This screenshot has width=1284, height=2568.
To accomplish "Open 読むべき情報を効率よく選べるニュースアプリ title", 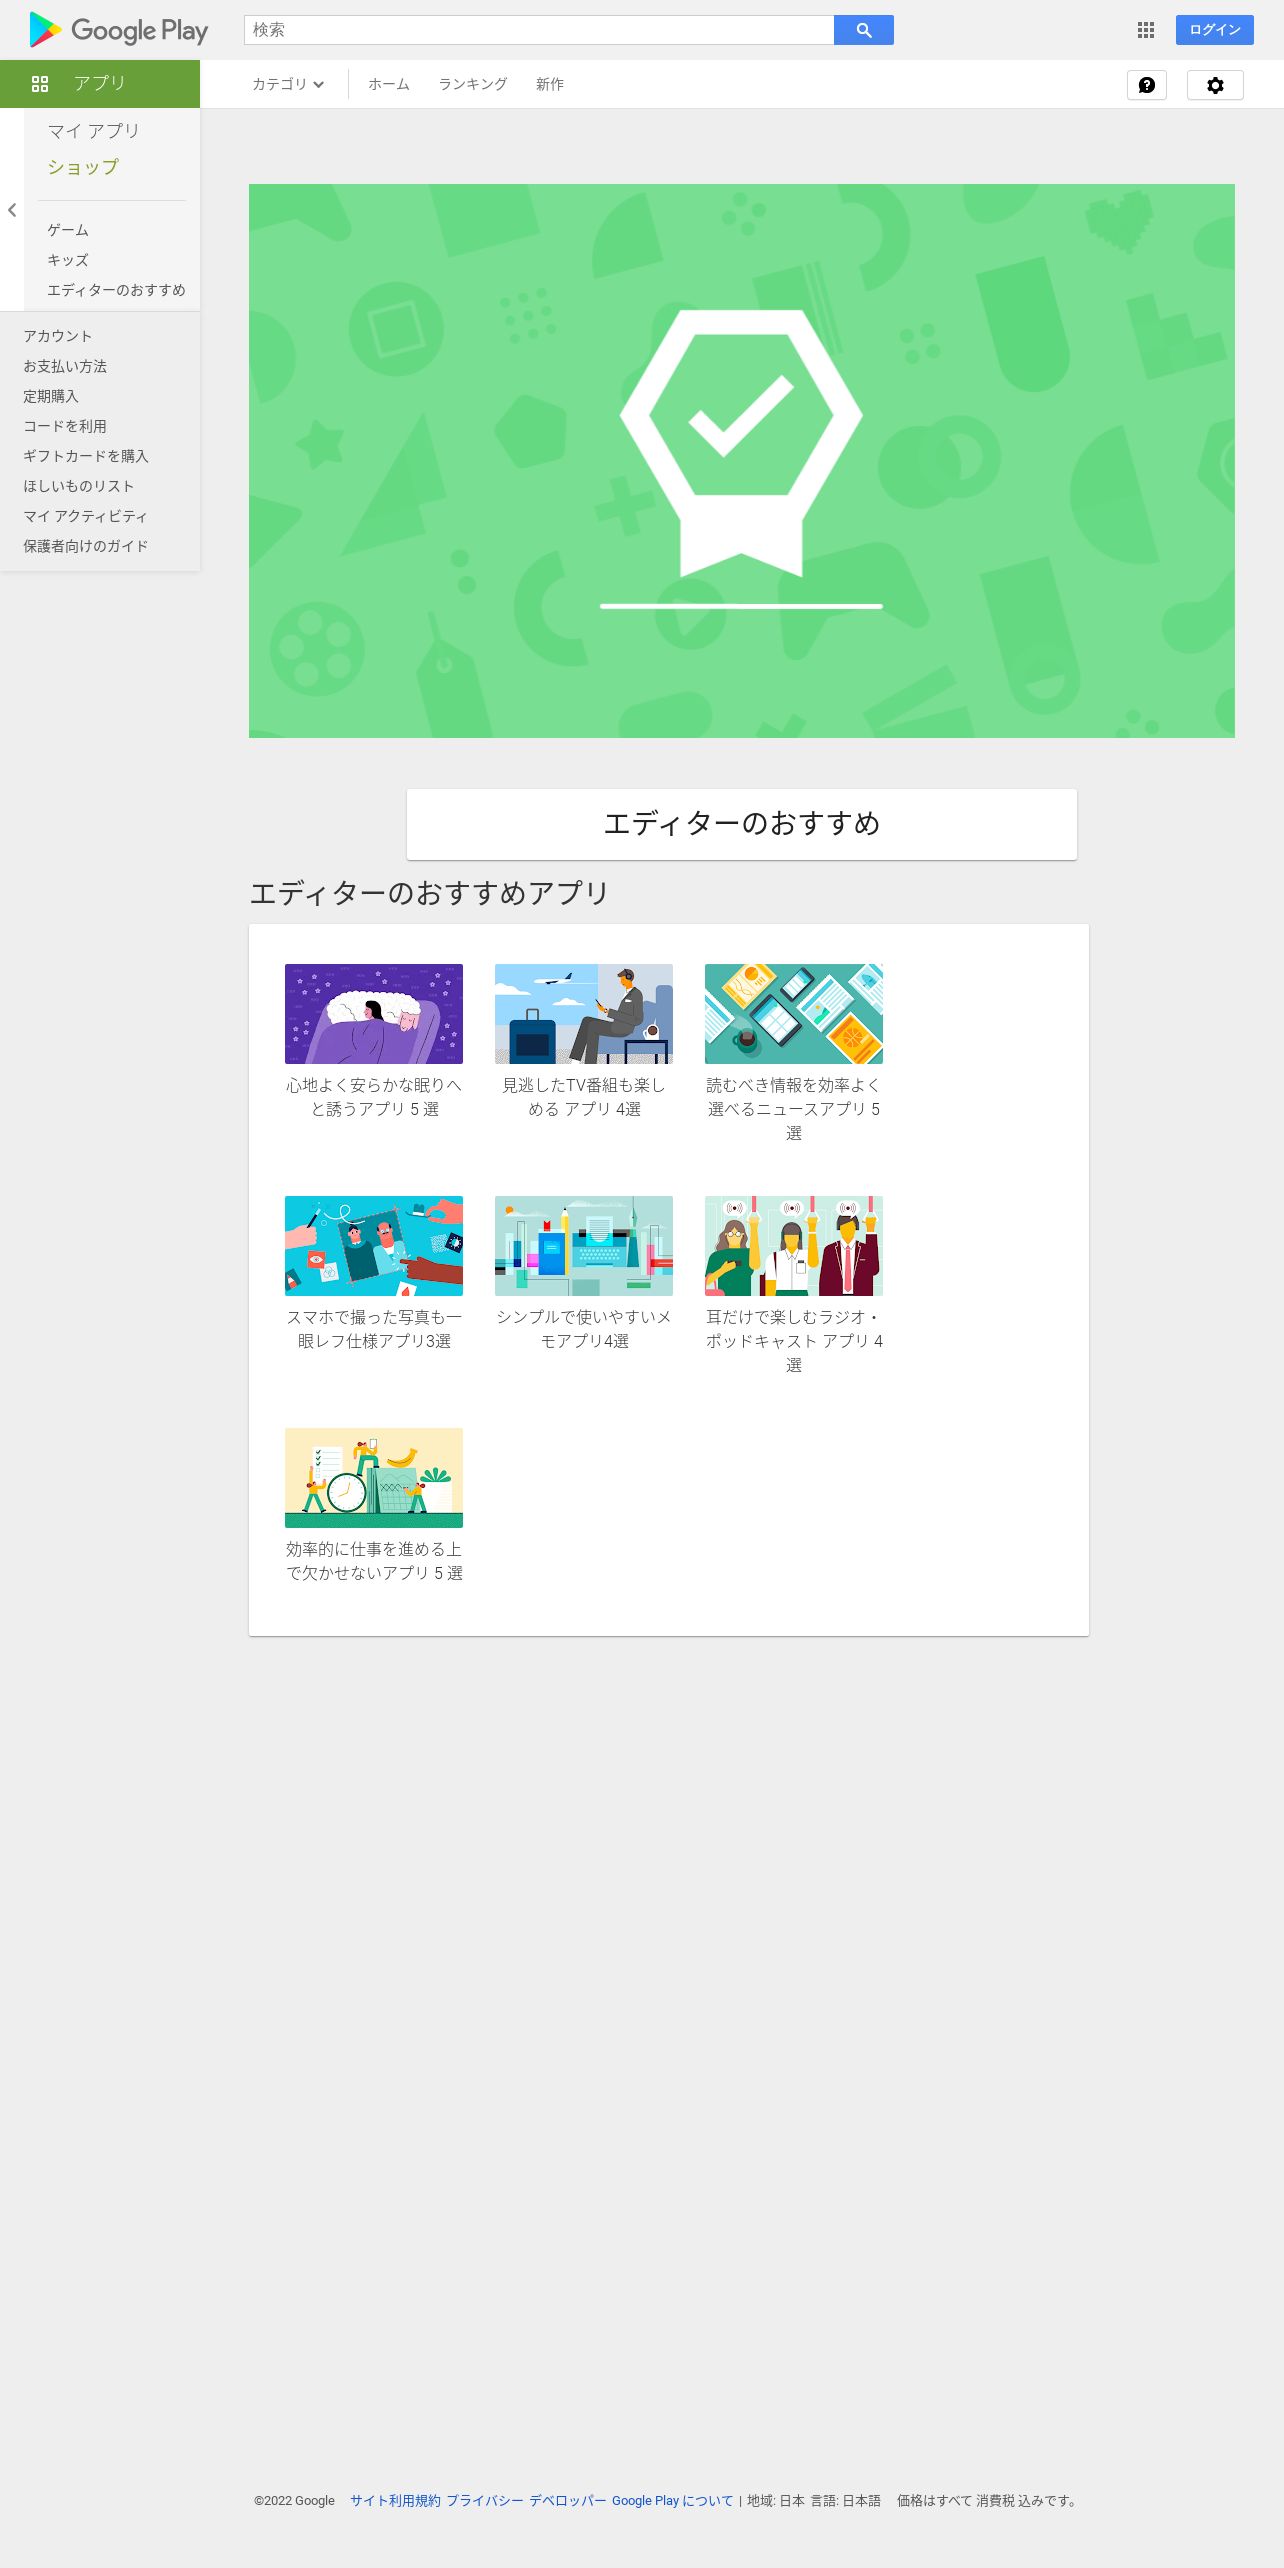I will [x=794, y=1109].
